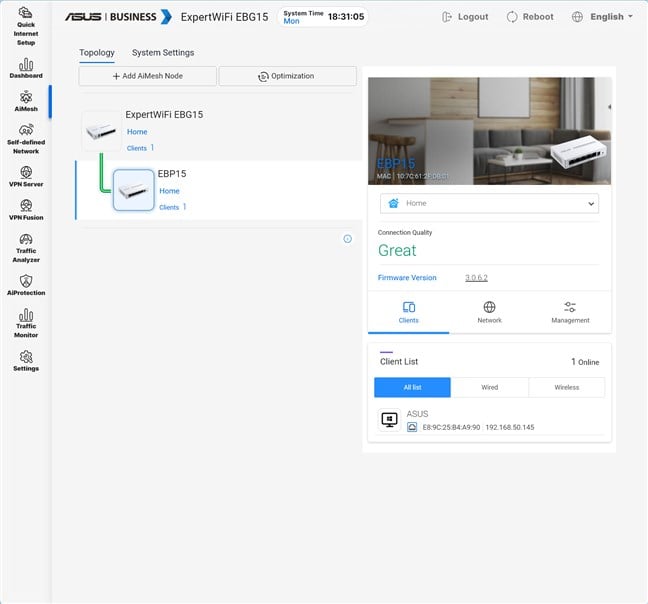Click the Firmware Version label

click(407, 278)
